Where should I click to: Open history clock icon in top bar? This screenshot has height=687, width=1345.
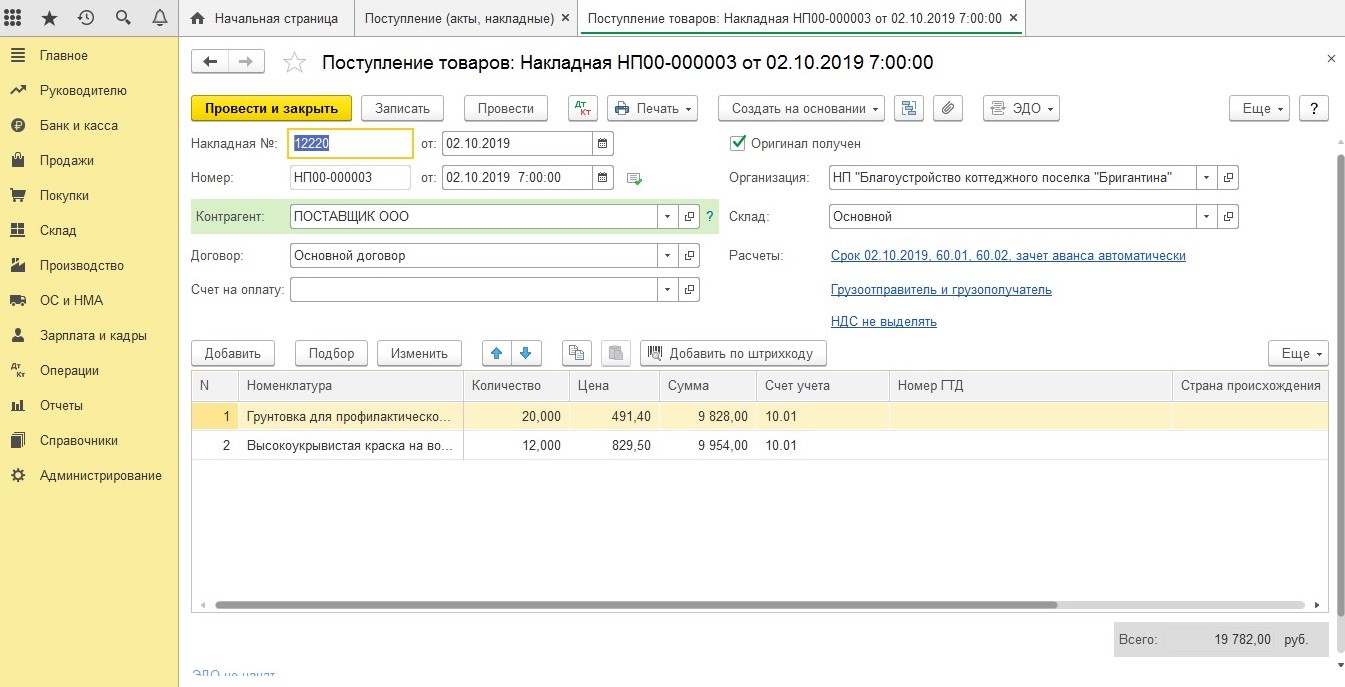(x=86, y=18)
